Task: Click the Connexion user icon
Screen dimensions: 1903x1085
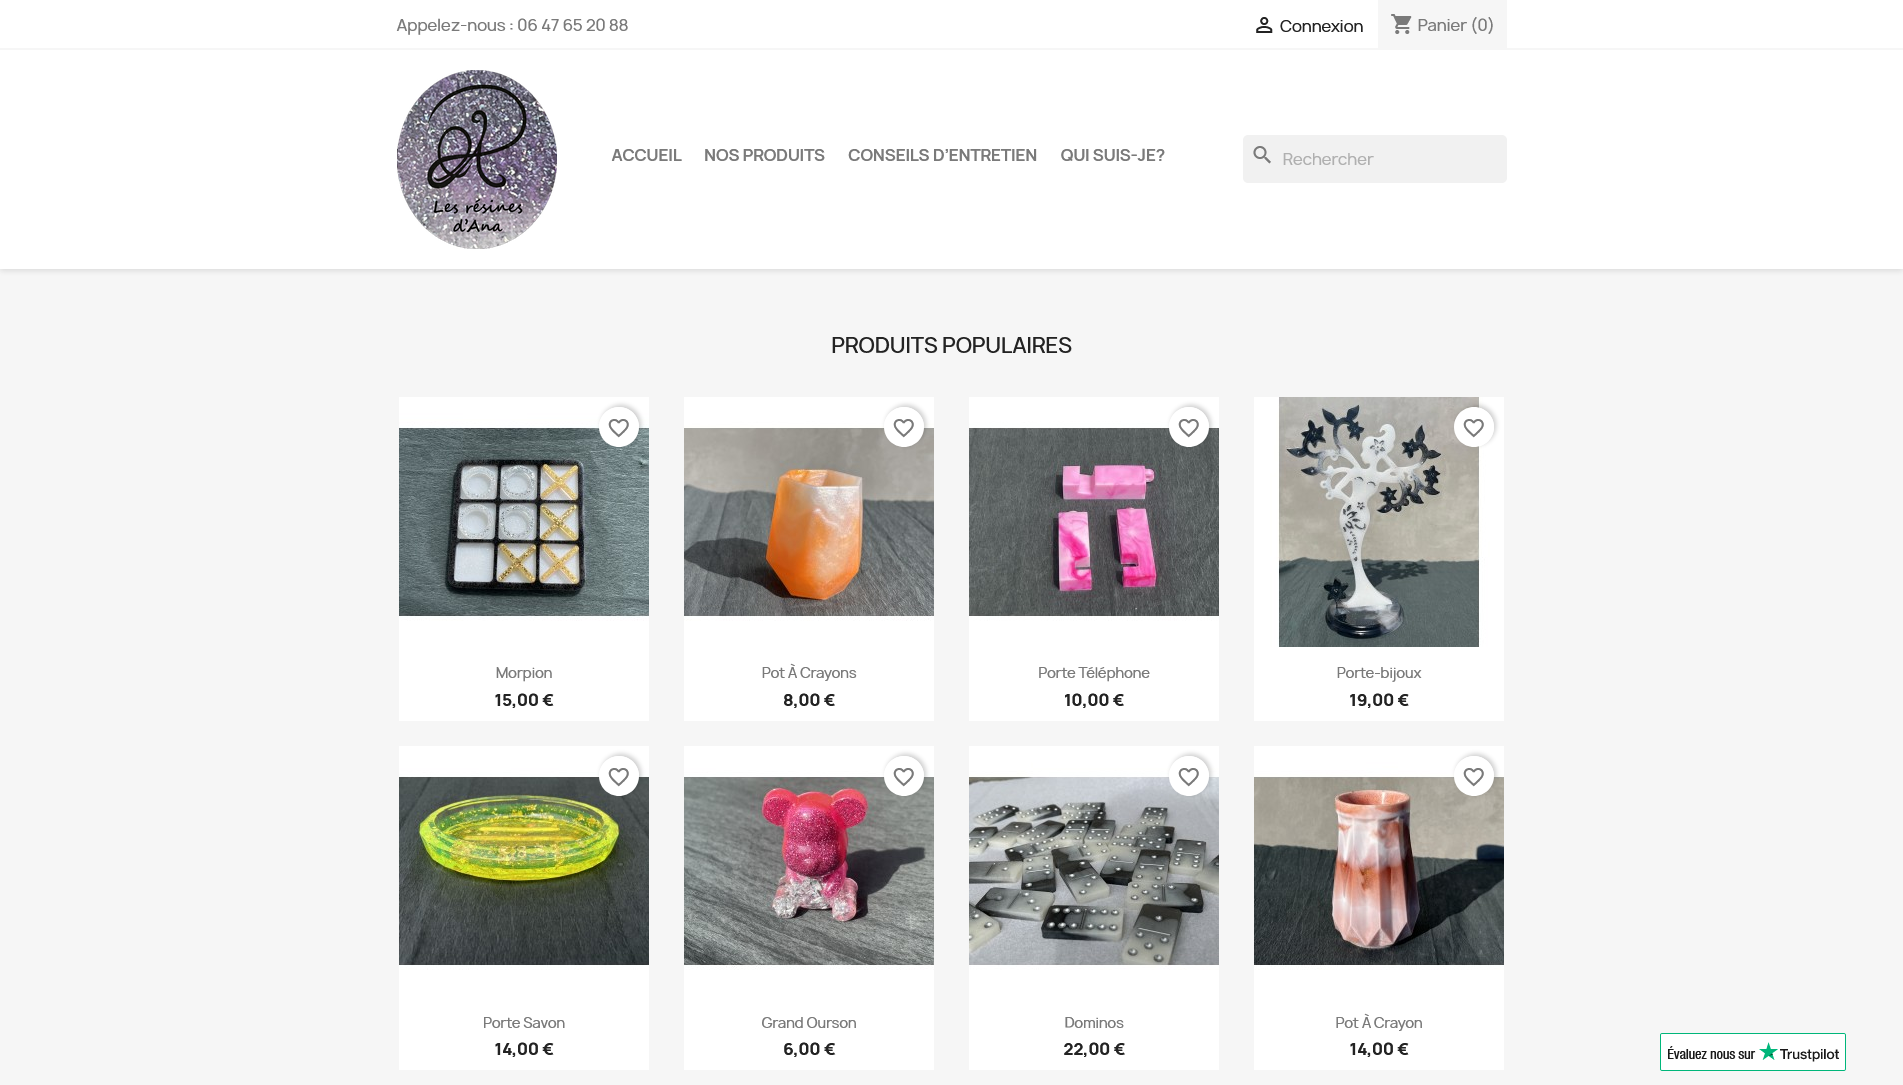Action: [x=1264, y=25]
